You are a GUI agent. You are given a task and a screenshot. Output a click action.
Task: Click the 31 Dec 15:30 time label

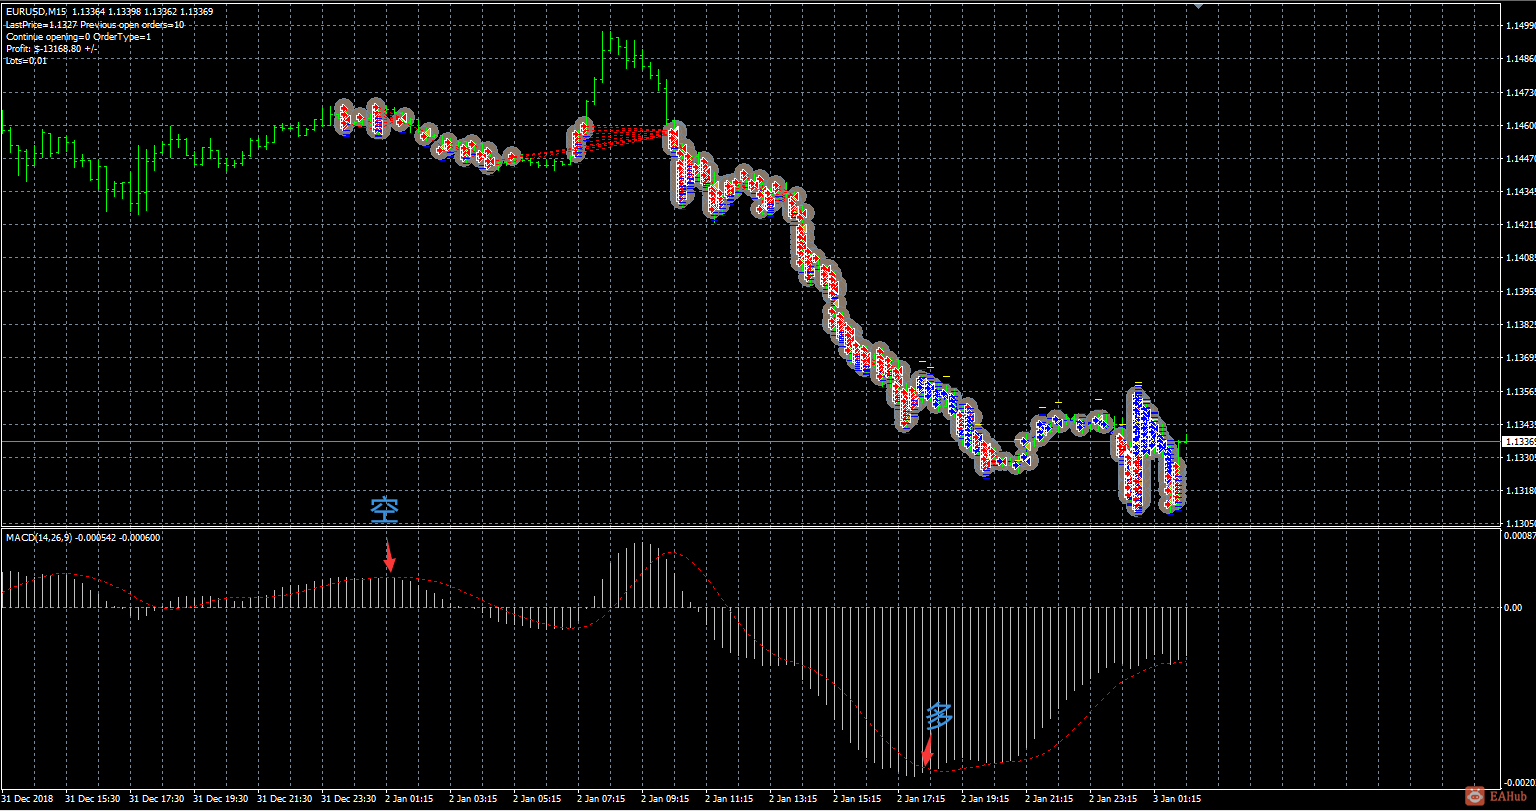93,799
